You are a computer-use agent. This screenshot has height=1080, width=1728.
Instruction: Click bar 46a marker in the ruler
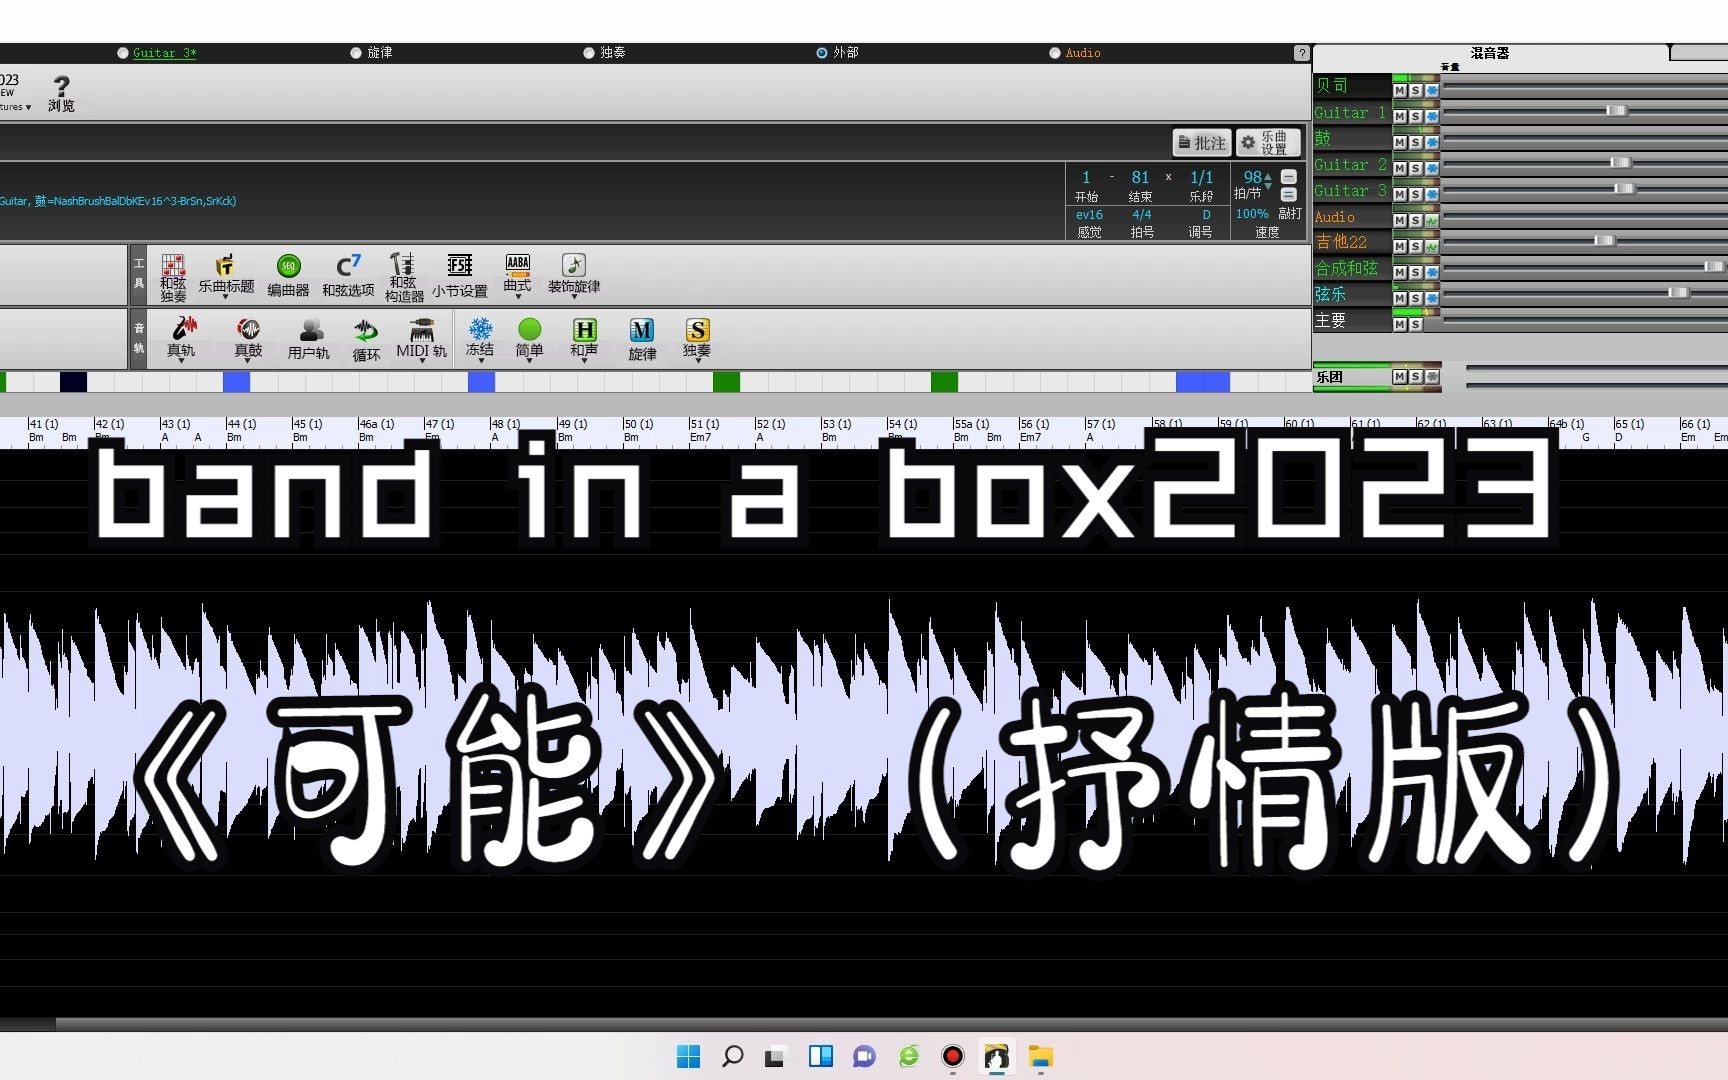[376, 424]
